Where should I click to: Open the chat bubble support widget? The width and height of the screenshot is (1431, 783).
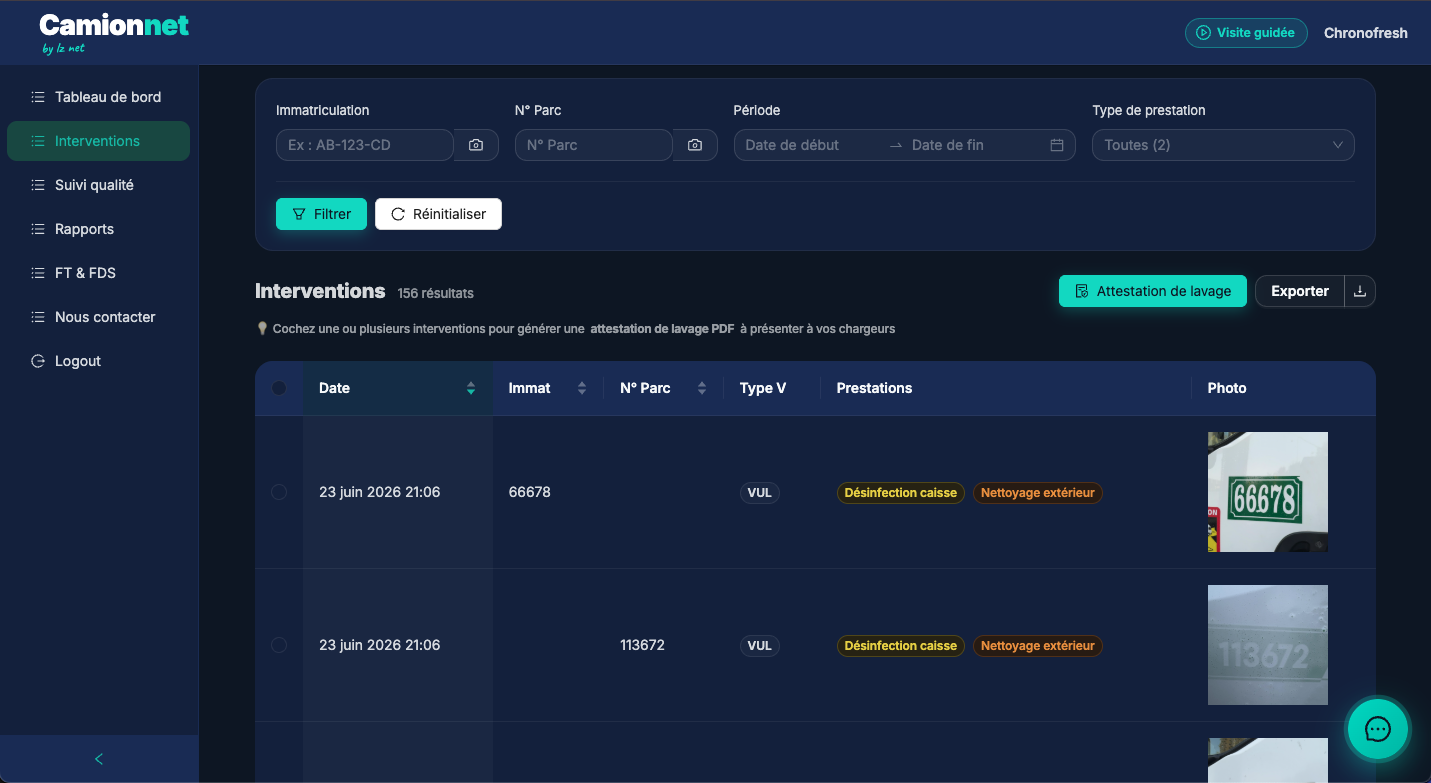[x=1378, y=729]
